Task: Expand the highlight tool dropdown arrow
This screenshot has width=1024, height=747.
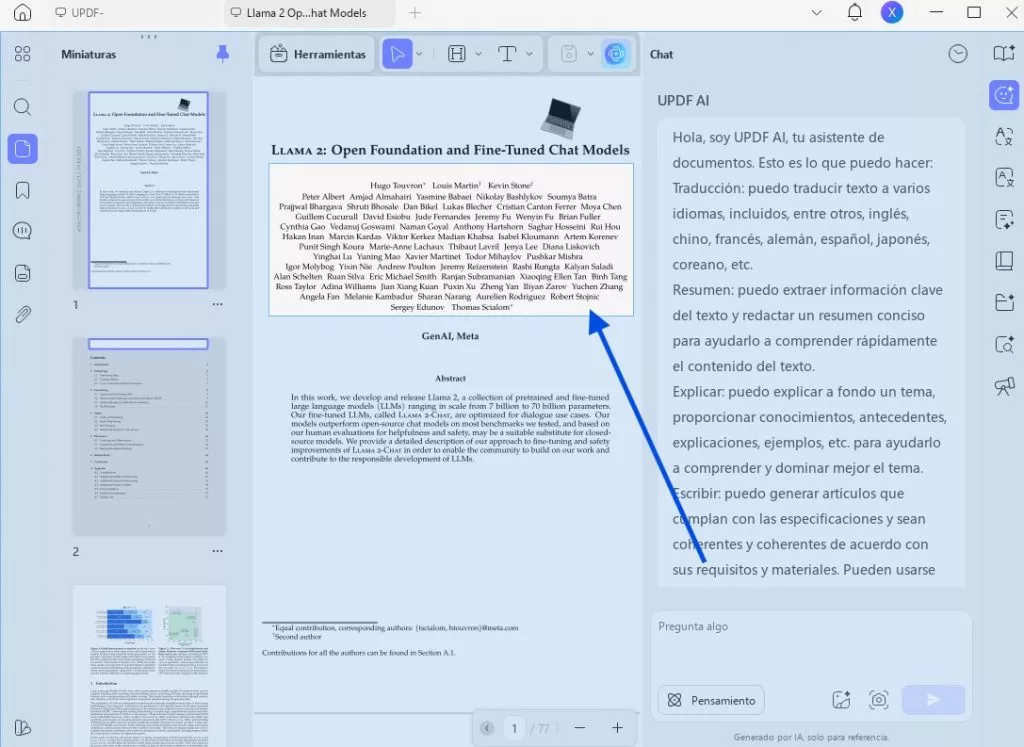Action: (479, 54)
